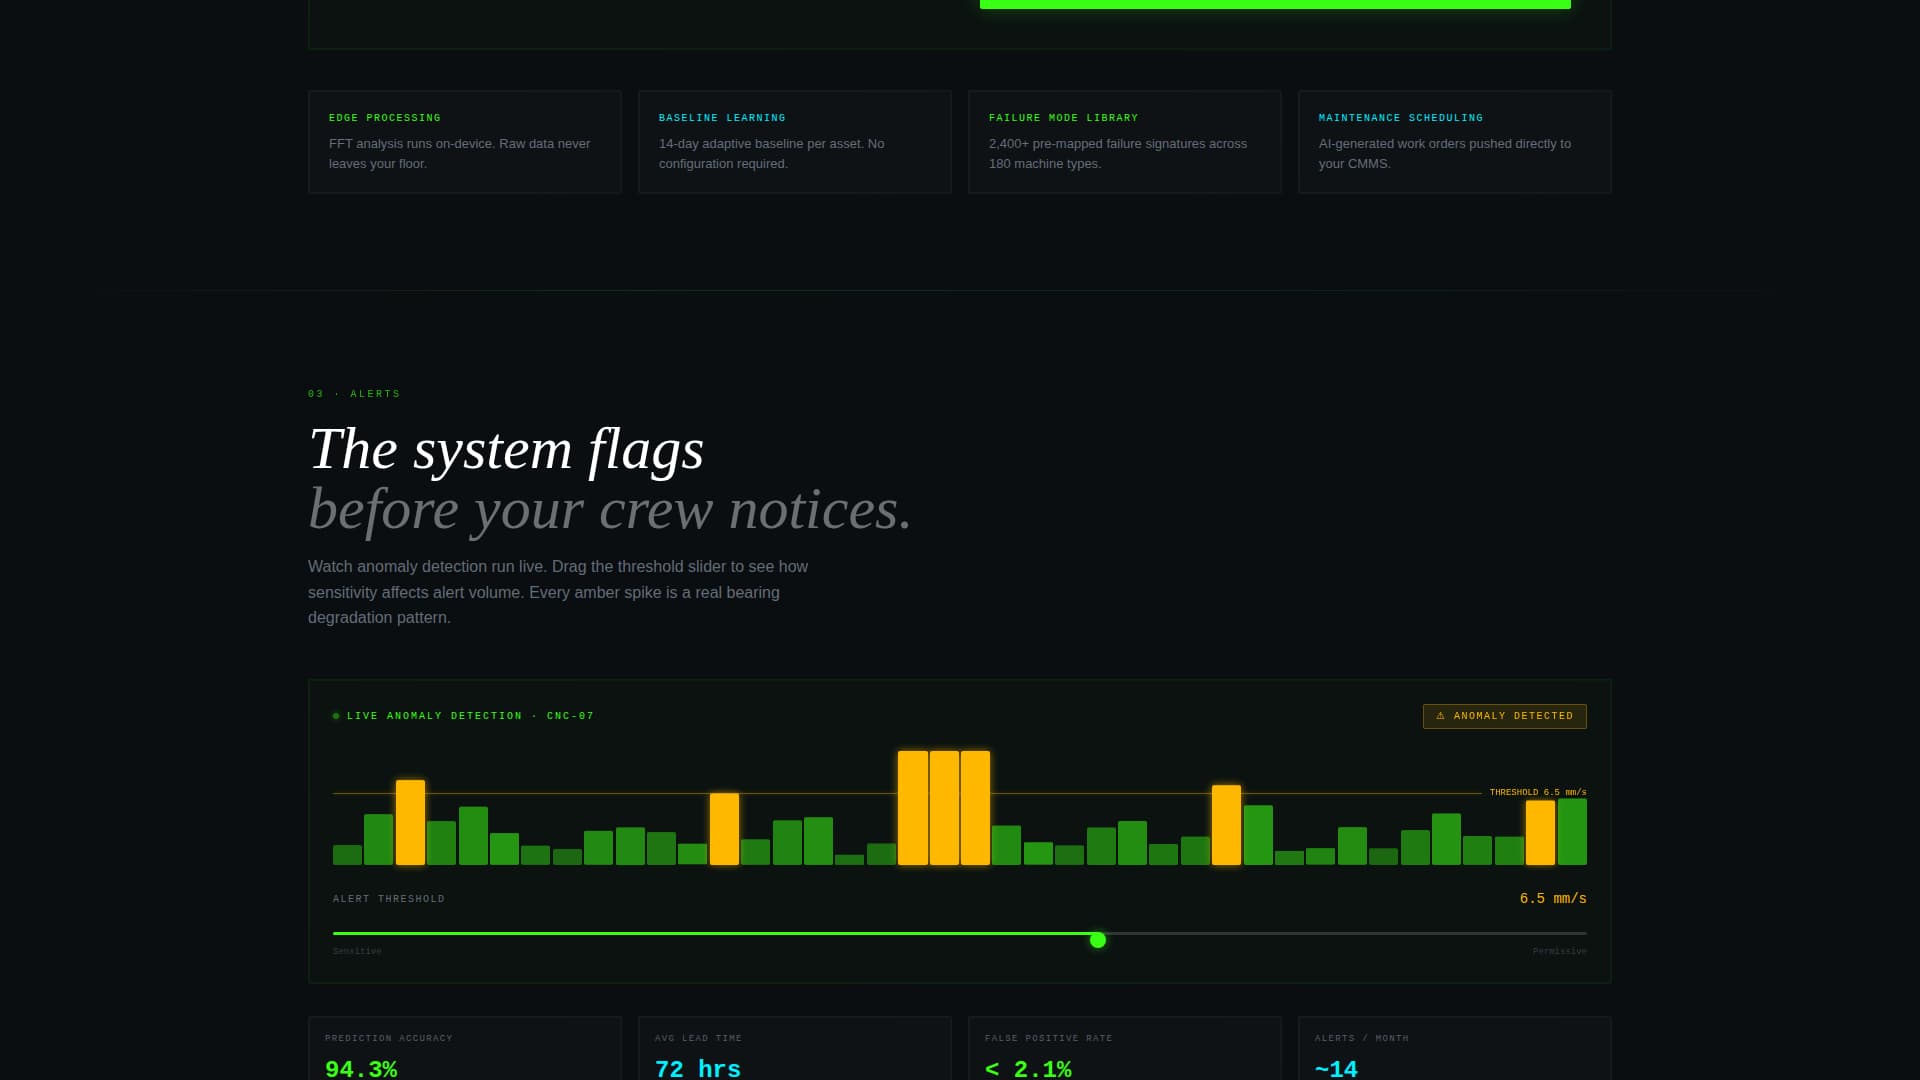Click the Maintenance Scheduling card title
Image resolution: width=1920 pixels, height=1080 pixels.
(x=1400, y=118)
